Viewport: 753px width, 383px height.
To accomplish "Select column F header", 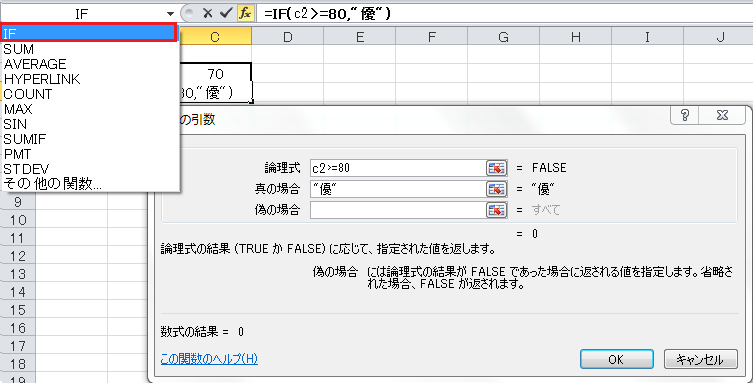I will coord(431,36).
